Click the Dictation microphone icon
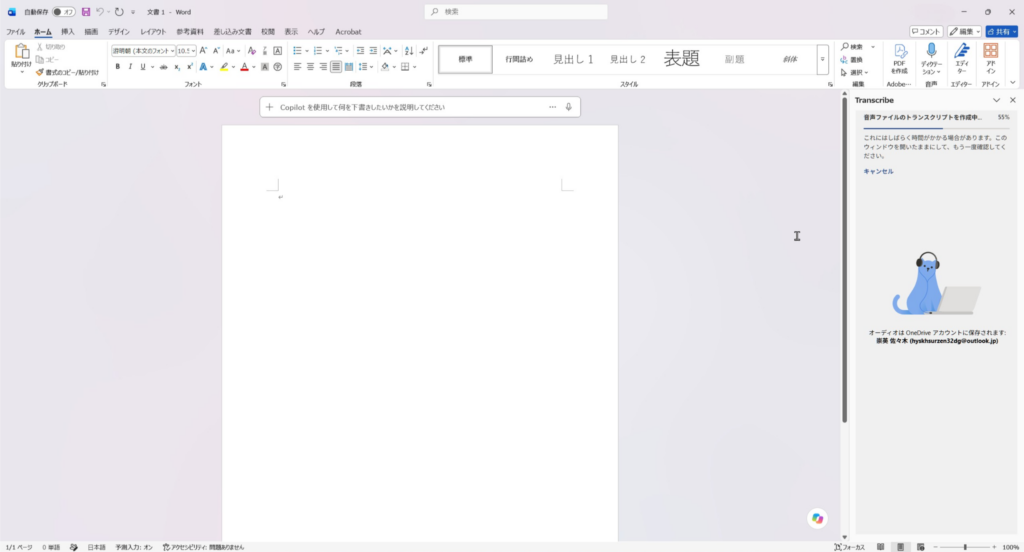1024x552 pixels. coord(931,51)
